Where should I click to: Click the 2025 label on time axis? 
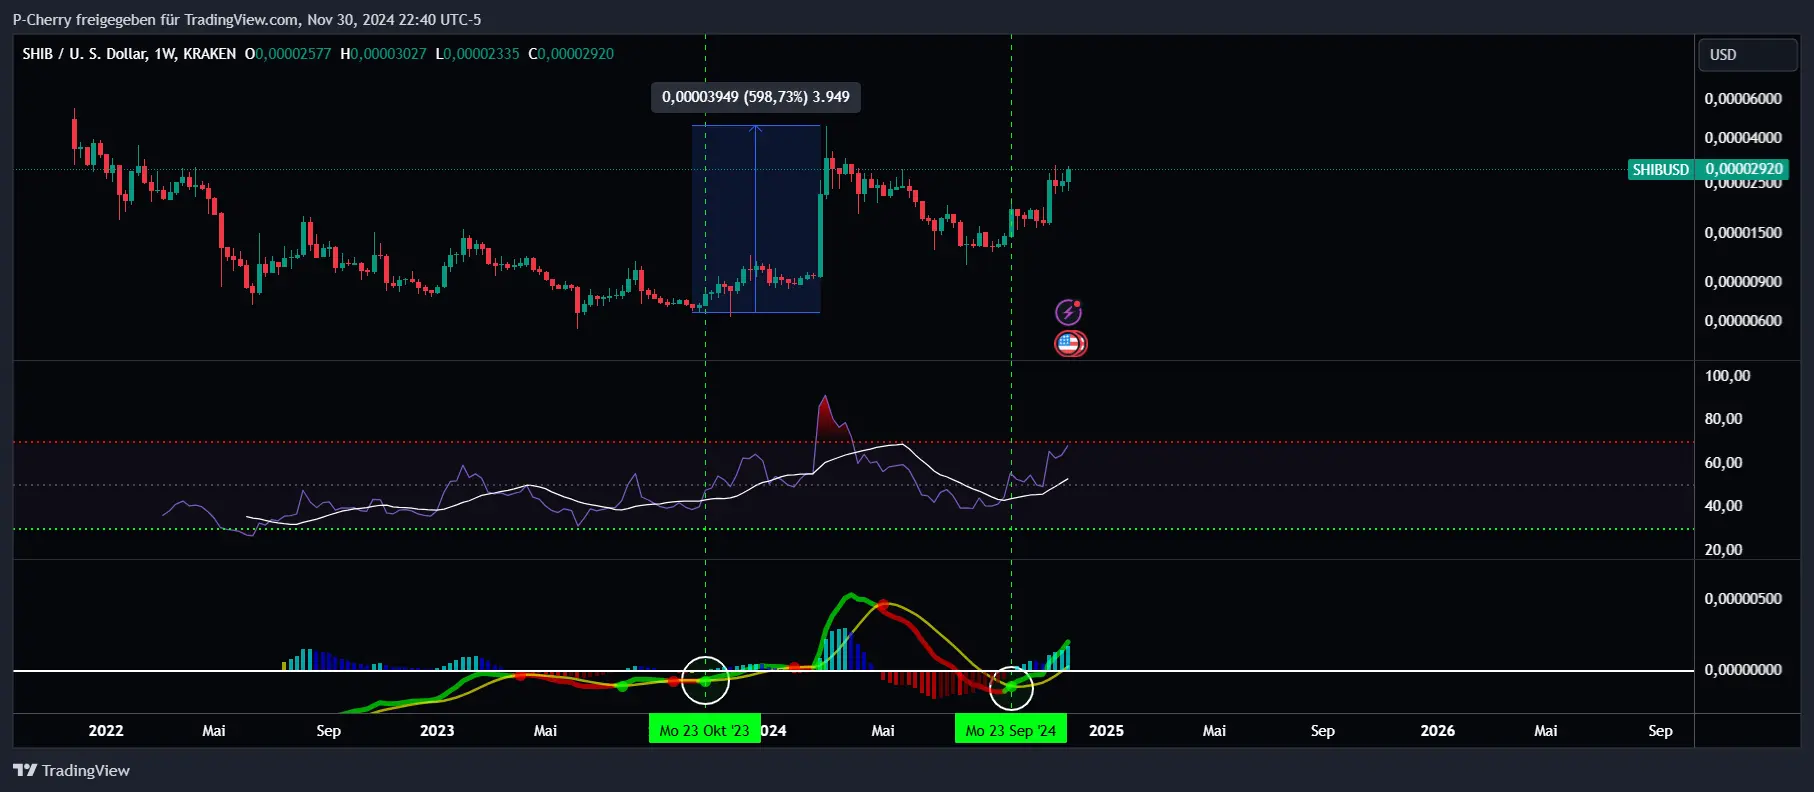[1106, 731]
